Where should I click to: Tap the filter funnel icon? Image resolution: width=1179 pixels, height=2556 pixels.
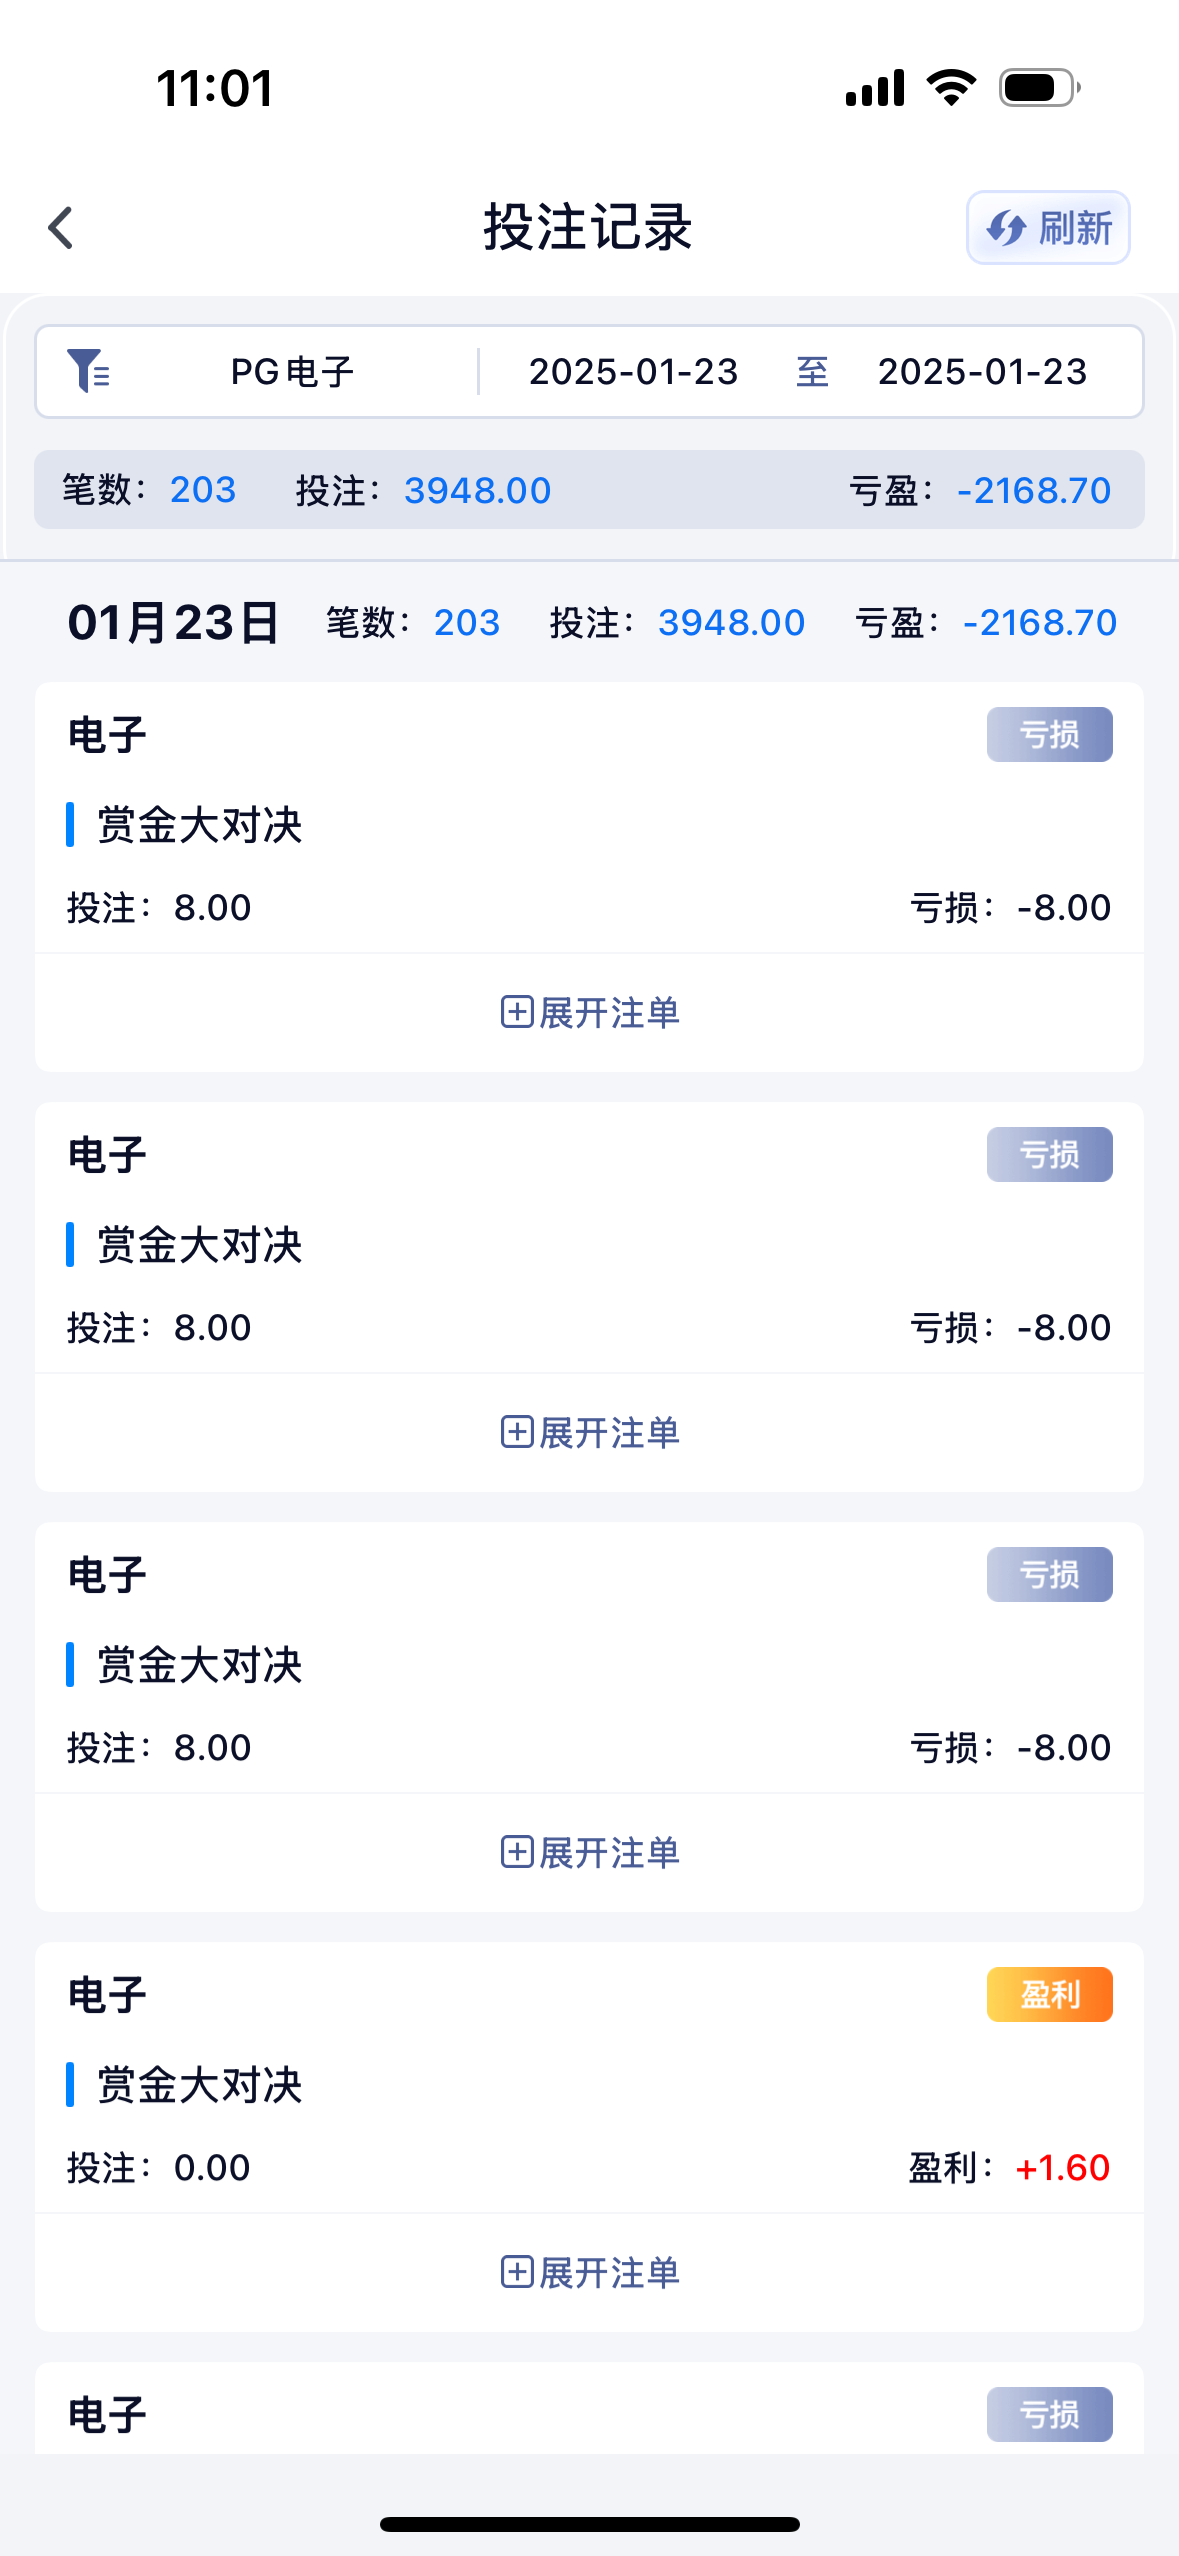88,371
